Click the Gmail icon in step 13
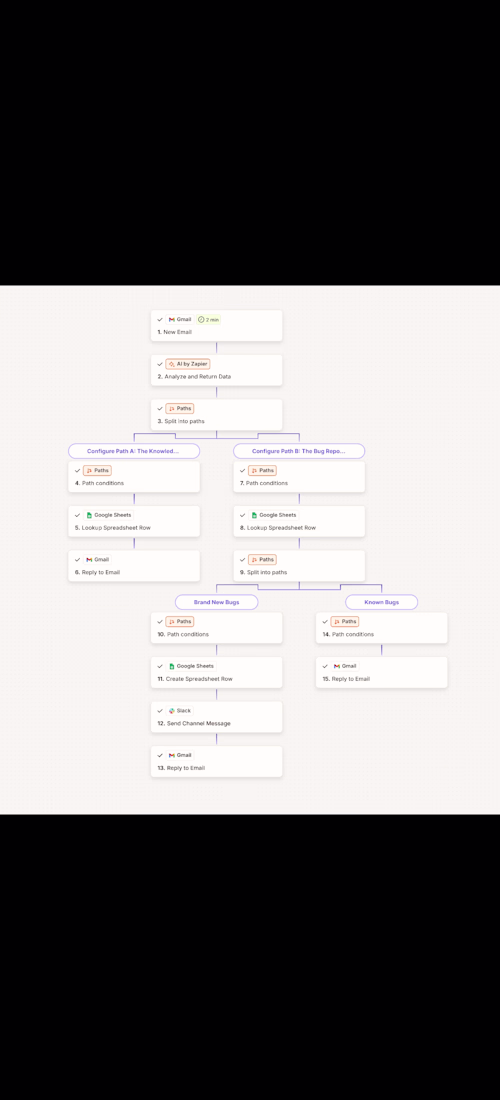500x1100 pixels. (172, 756)
